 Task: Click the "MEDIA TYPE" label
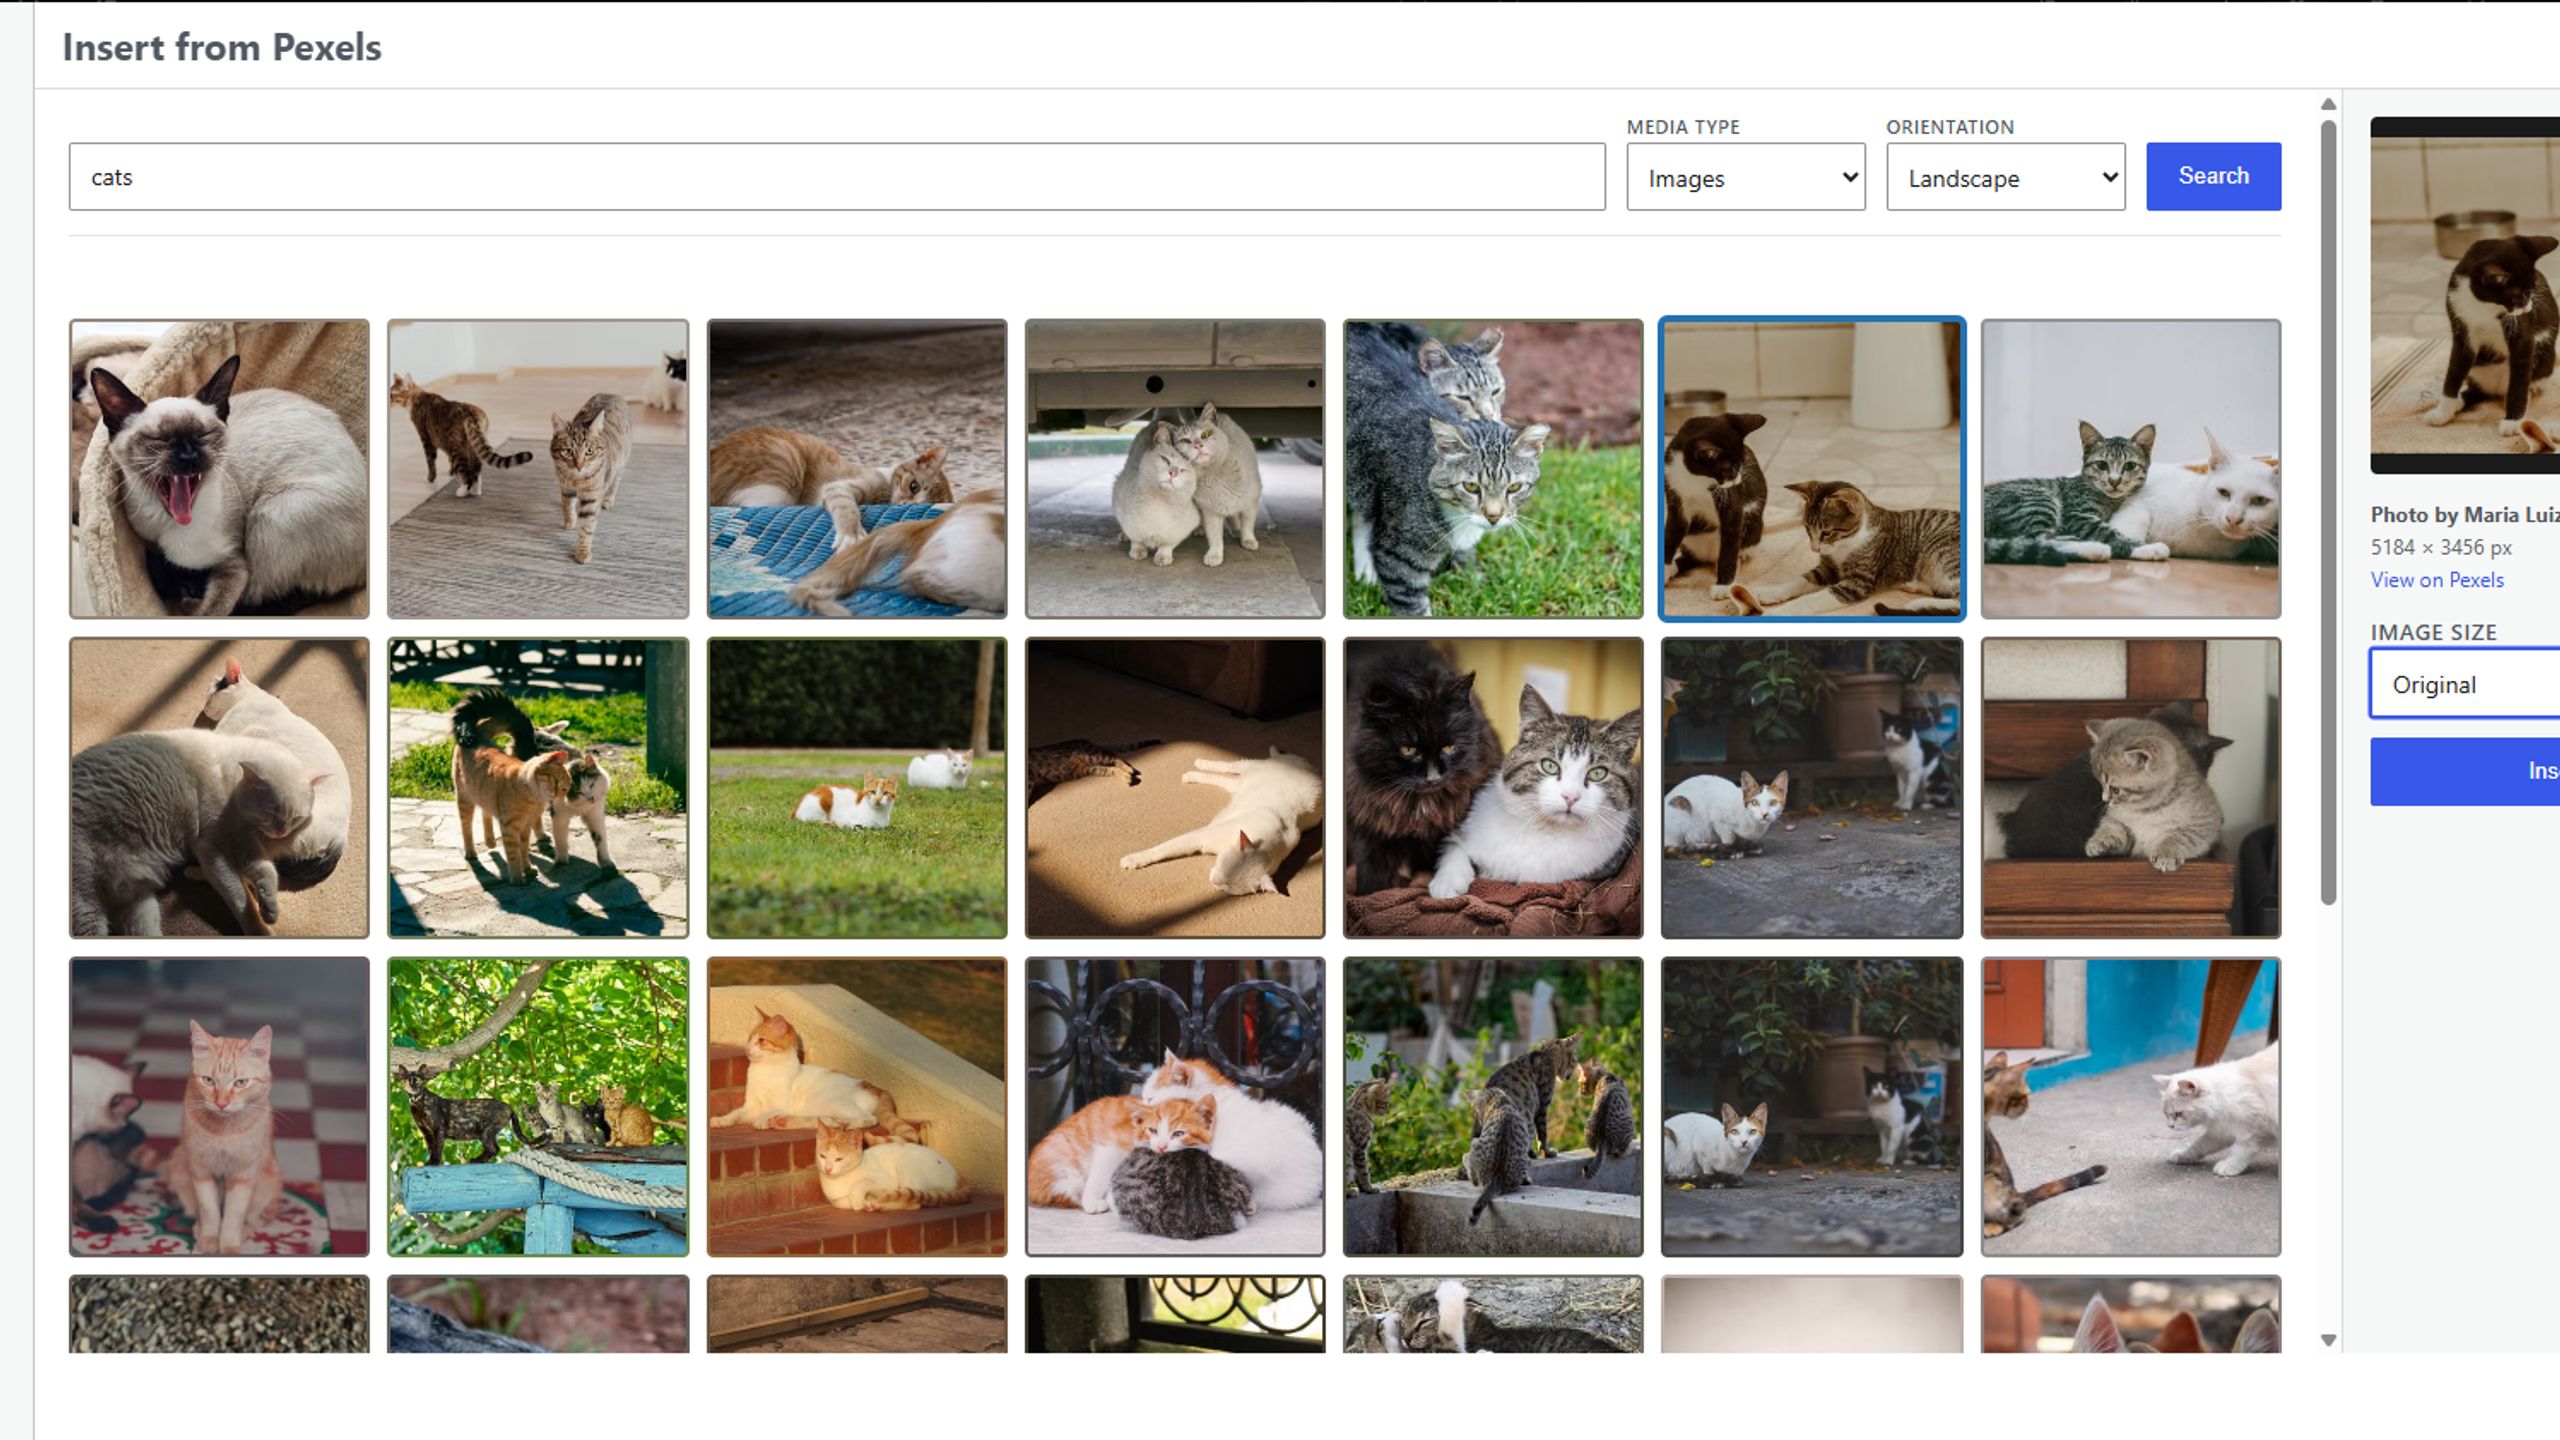coord(1683,127)
